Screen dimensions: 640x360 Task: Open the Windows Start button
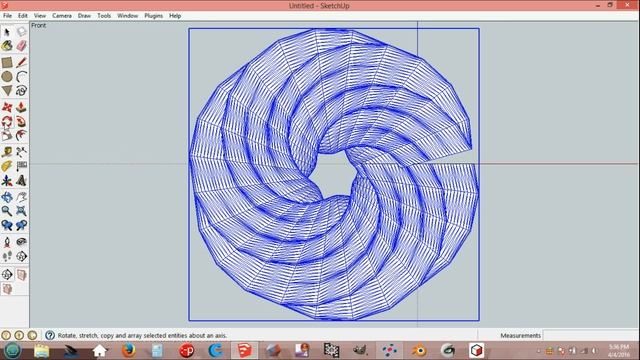pyautogui.click(x=12, y=350)
